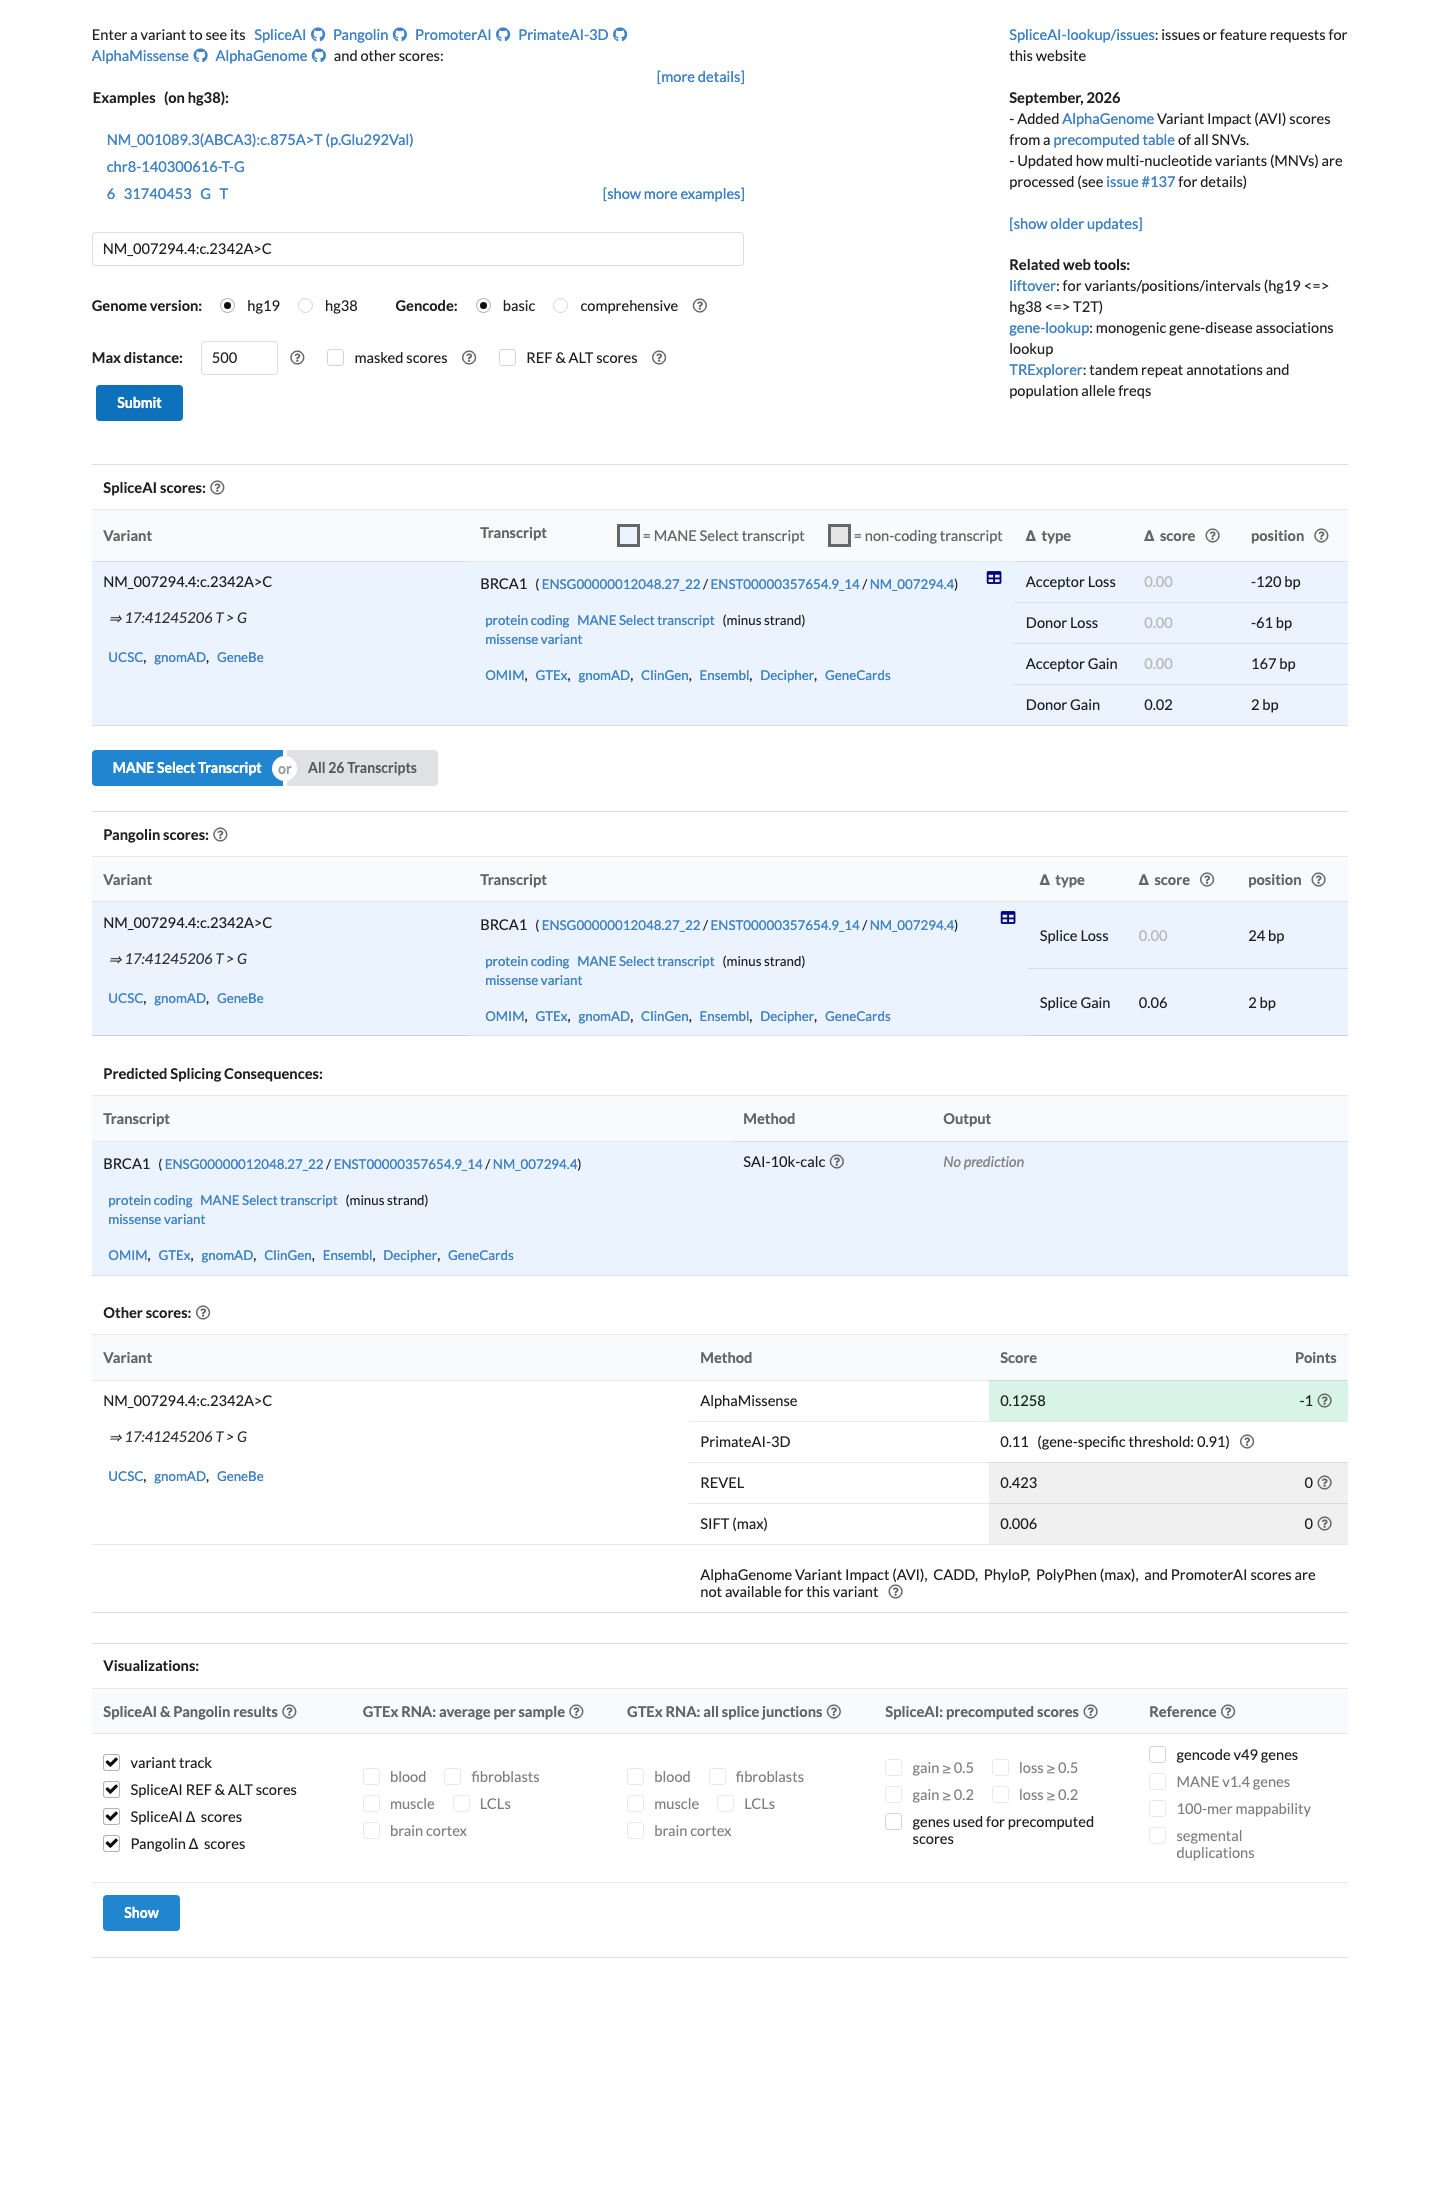Open the PrimateAI-3D GitHub icon
1454x2200 pixels.
coord(620,35)
